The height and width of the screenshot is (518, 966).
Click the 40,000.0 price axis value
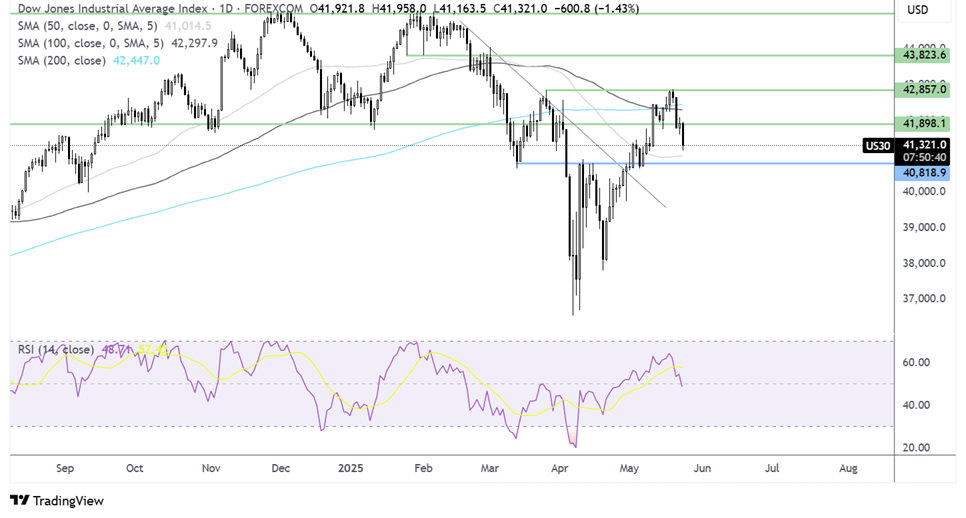pos(924,192)
